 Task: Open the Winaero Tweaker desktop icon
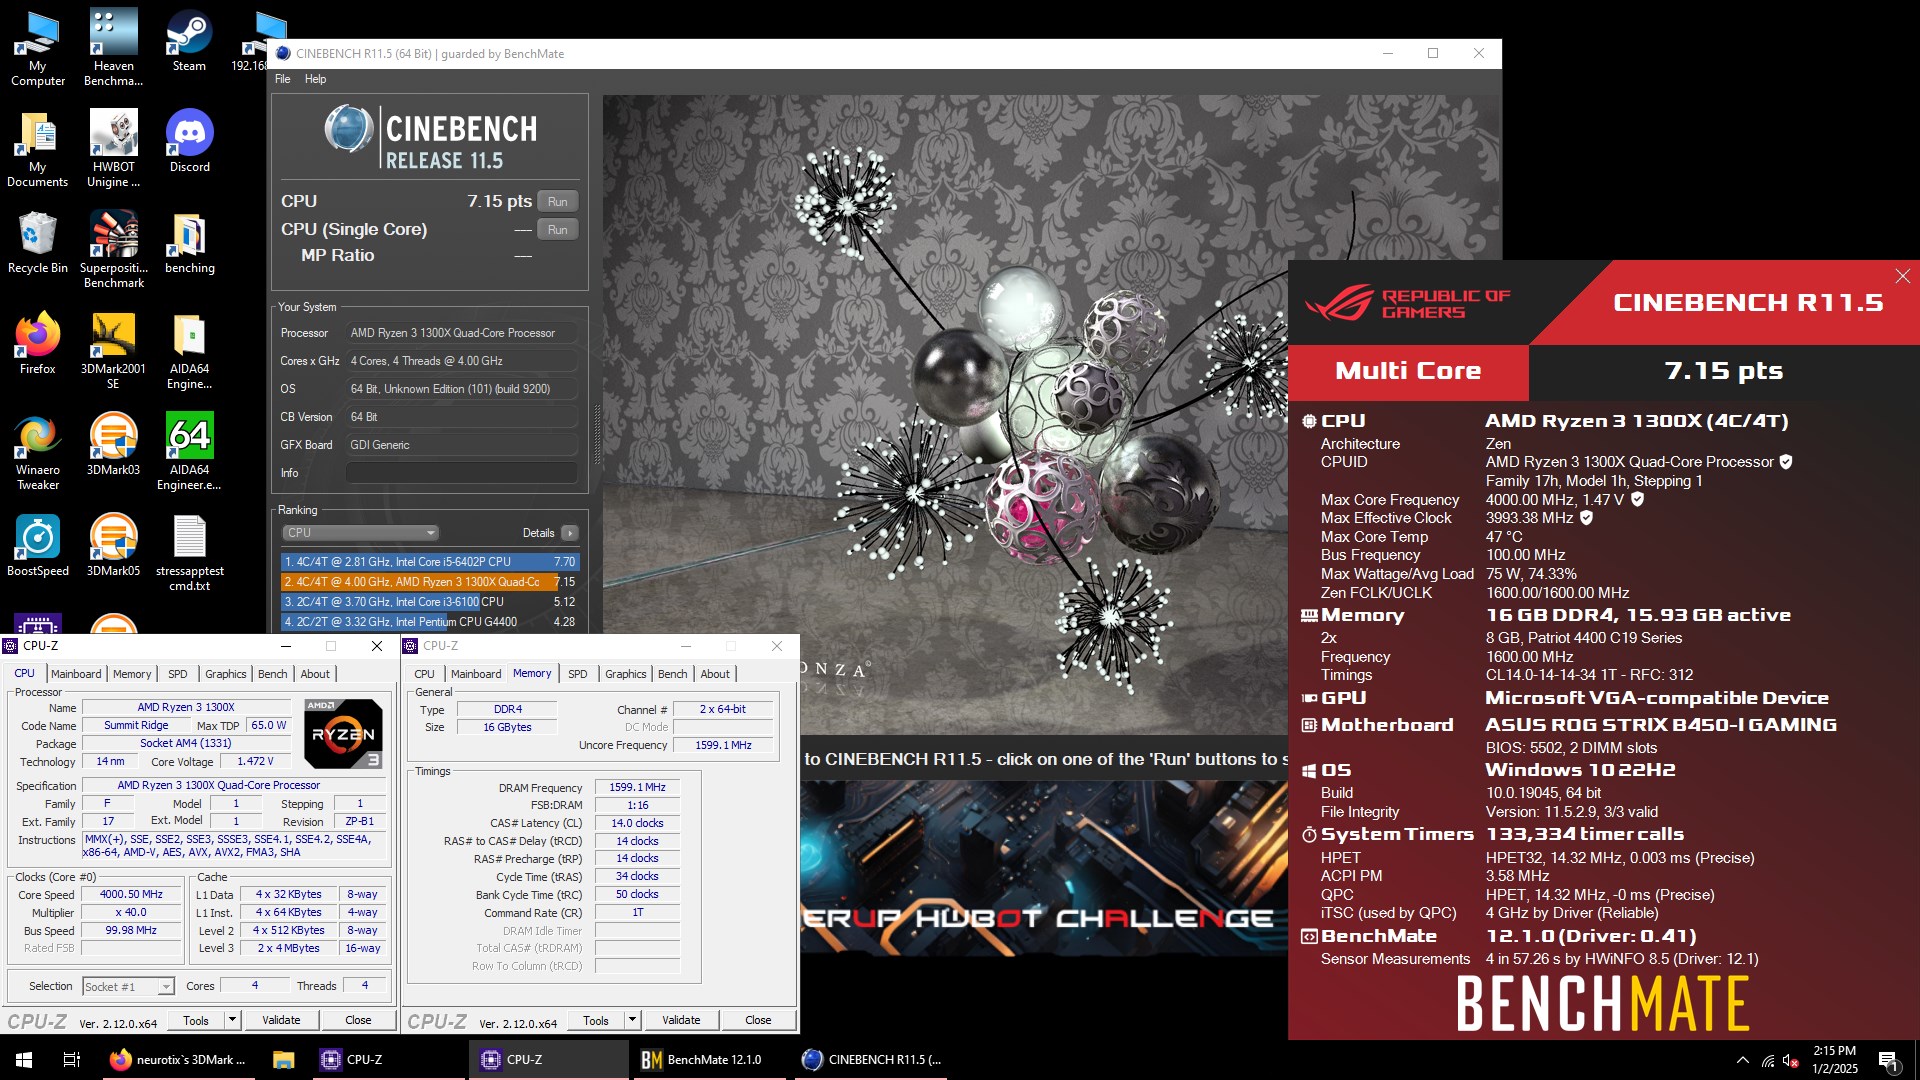pos(37,451)
